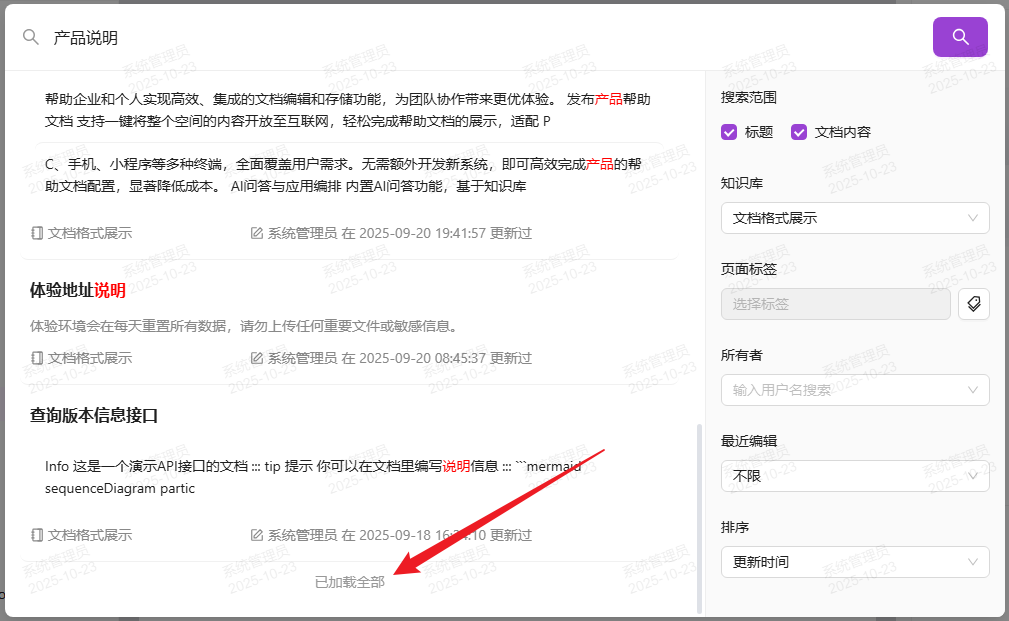Click the chevron arrow in 知识库 dropdown
The height and width of the screenshot is (621, 1009).
pyautogui.click(x=972, y=218)
